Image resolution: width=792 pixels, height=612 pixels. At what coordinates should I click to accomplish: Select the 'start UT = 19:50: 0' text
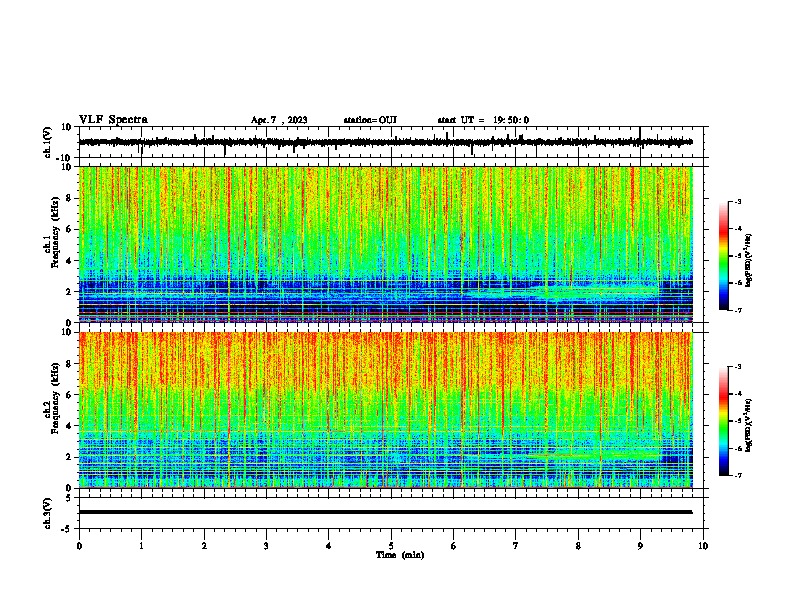(x=483, y=120)
